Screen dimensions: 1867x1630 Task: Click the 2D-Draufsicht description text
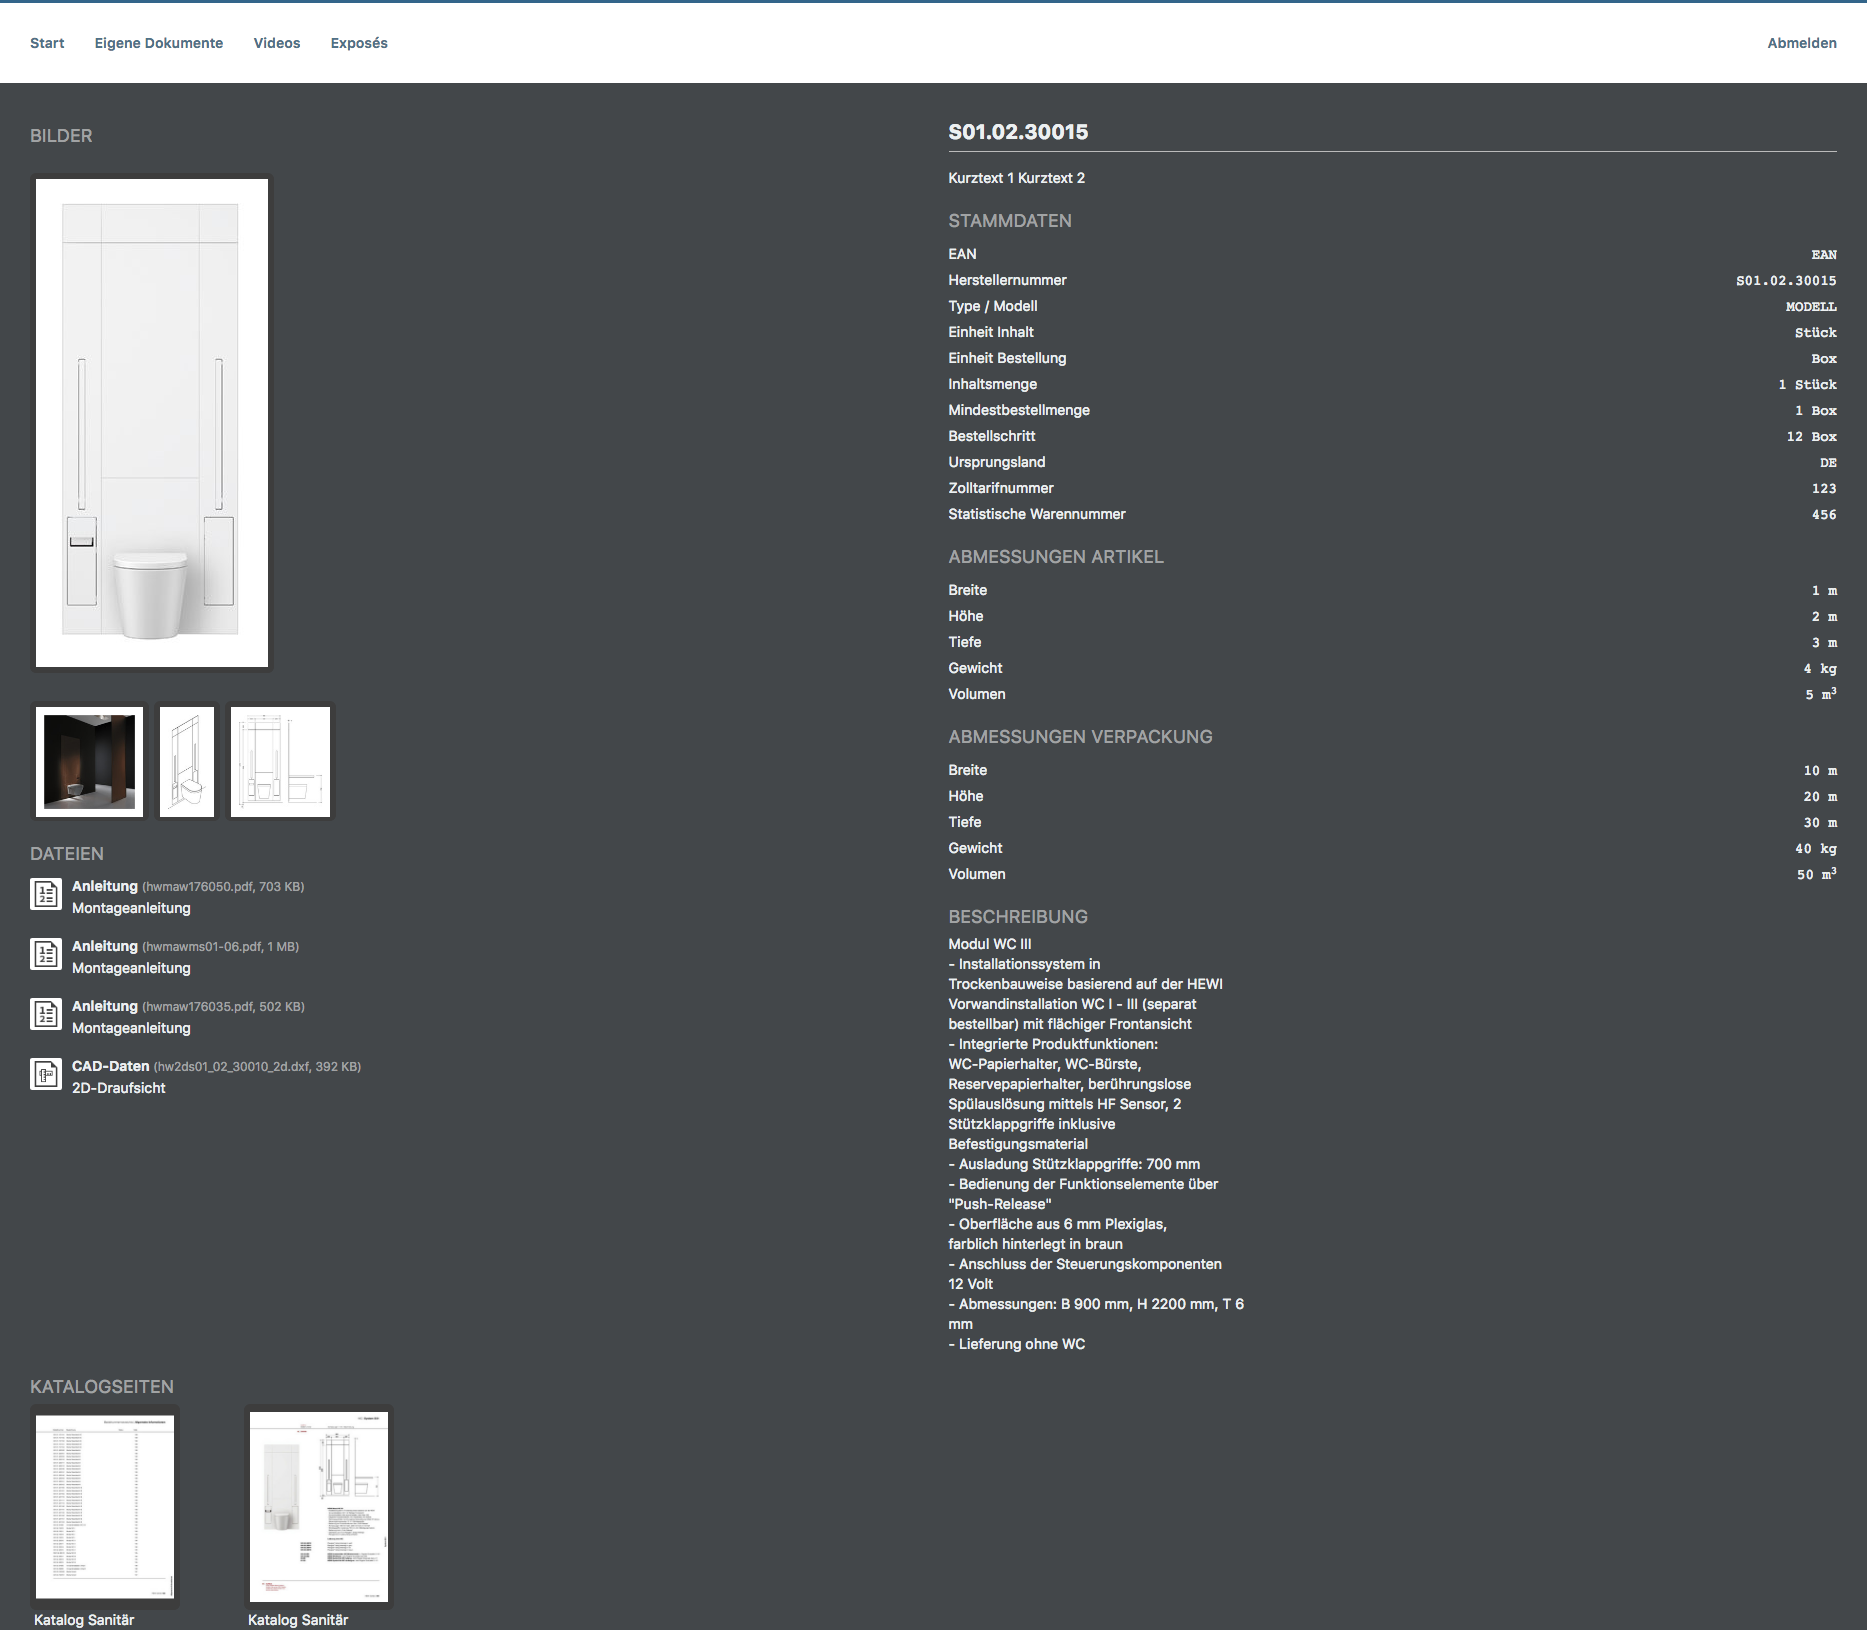click(119, 1088)
